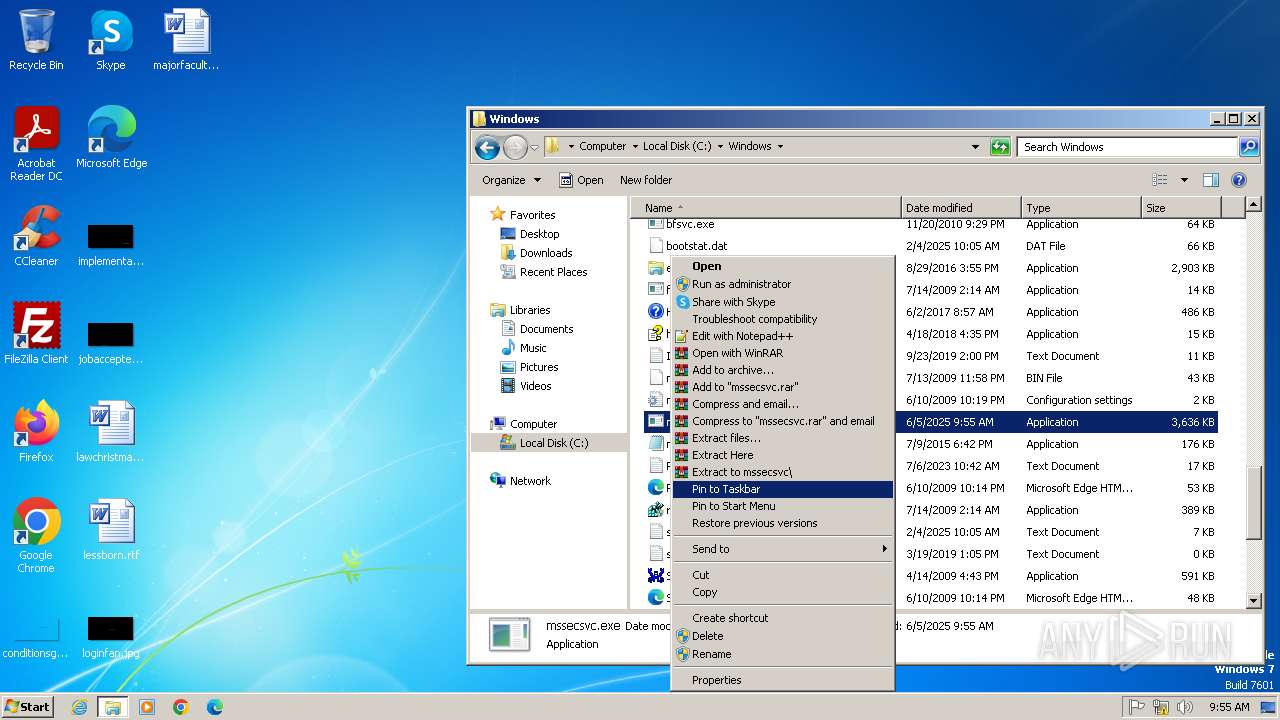1280x720 pixels.
Task: Open the Recycle Bin desktop icon
Action: [x=36, y=40]
